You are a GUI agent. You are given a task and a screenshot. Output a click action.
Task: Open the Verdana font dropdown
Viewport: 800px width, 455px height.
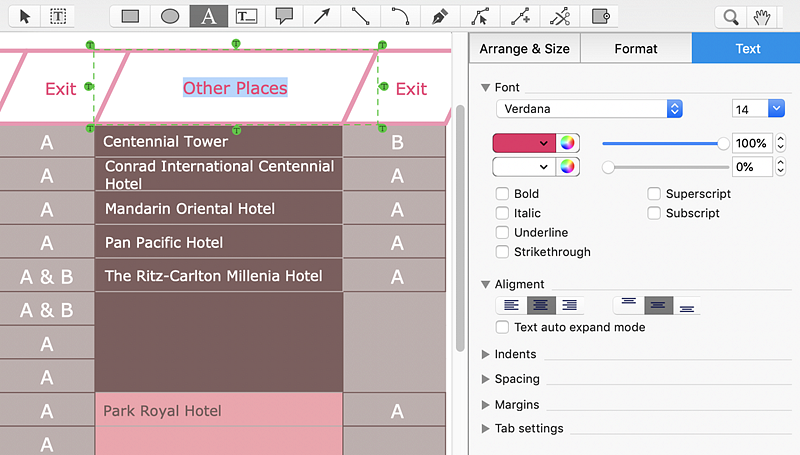tap(589, 109)
